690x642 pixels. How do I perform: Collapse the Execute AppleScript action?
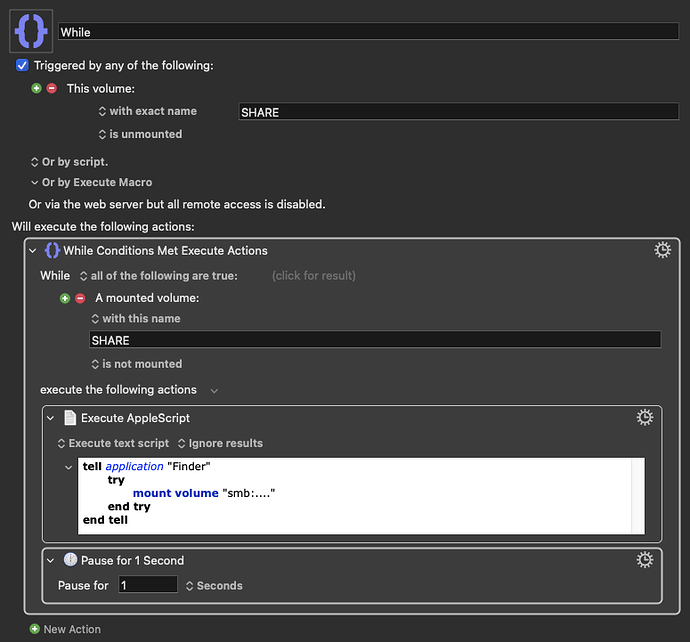pyautogui.click(x=51, y=418)
